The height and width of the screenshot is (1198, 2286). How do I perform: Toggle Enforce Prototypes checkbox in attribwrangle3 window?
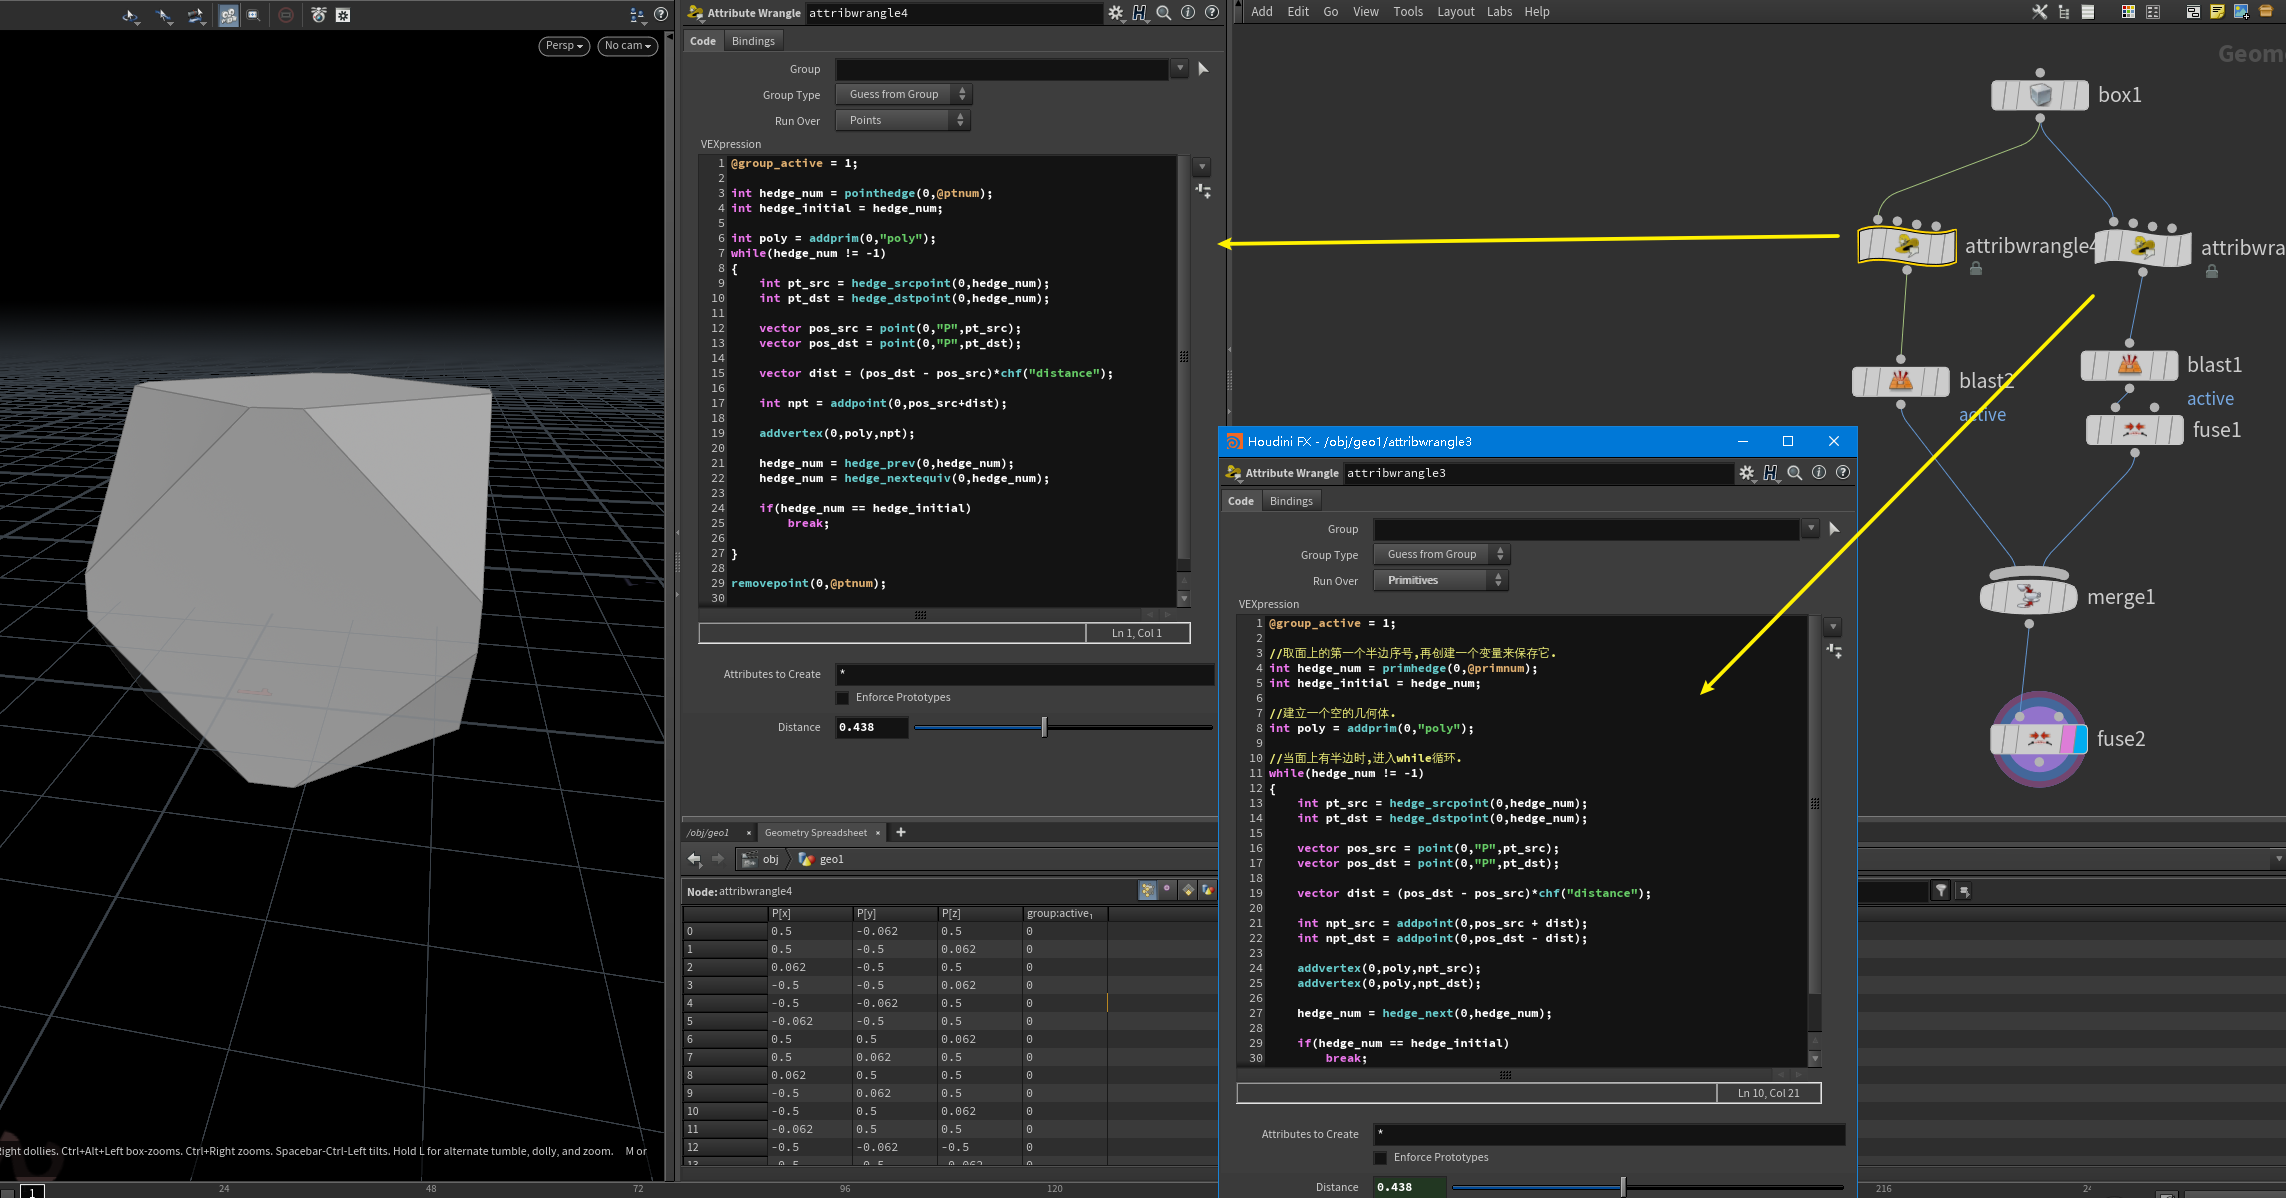1381,1158
